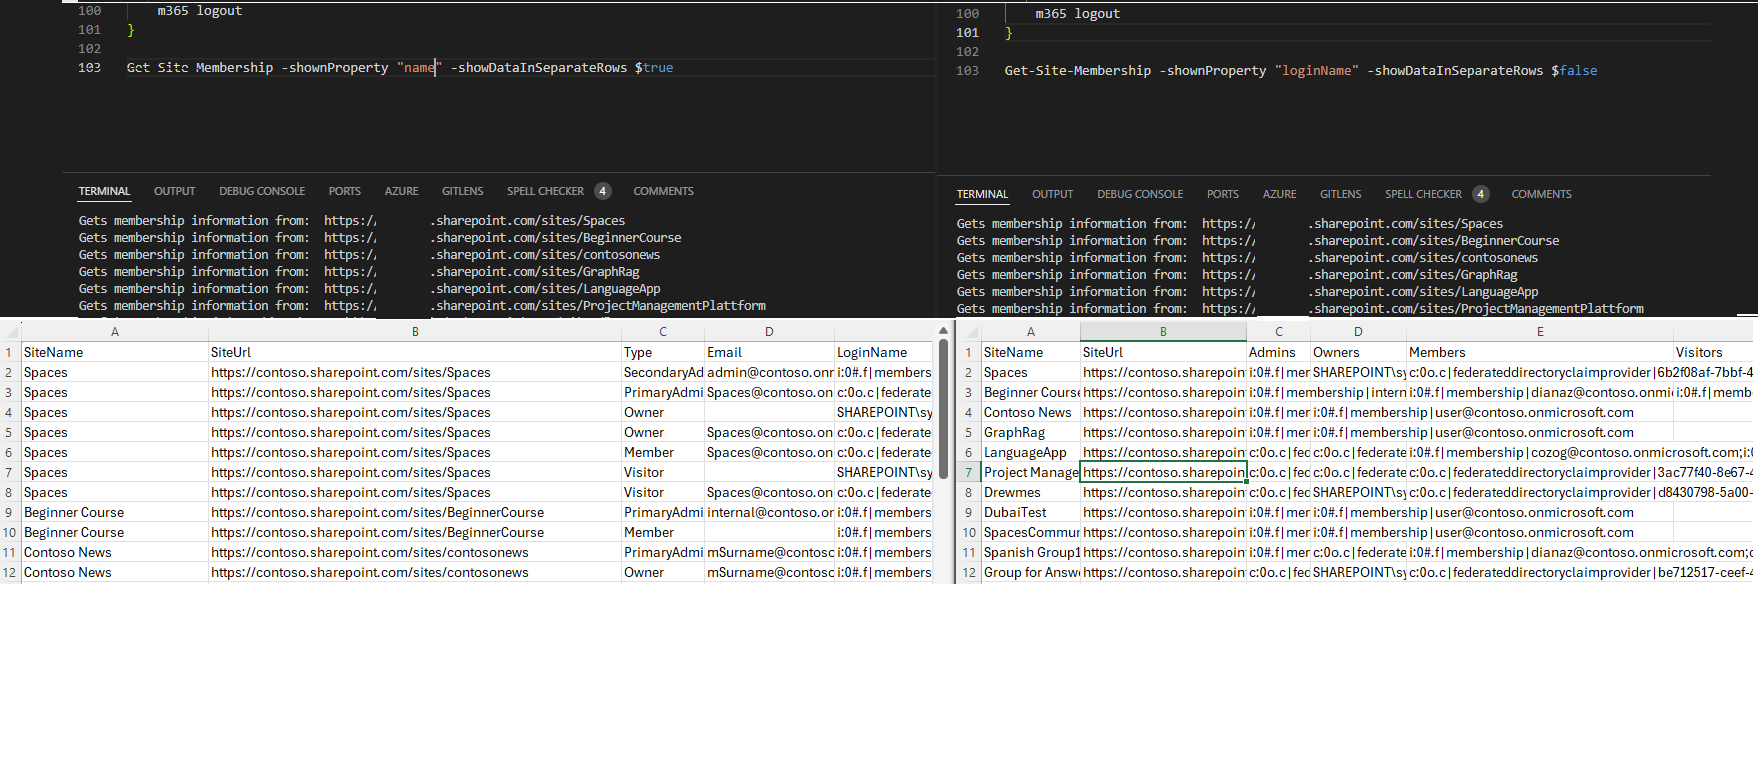Click the scroll-up arrow of the LoginName sheet scrollbar

pyautogui.click(x=943, y=330)
